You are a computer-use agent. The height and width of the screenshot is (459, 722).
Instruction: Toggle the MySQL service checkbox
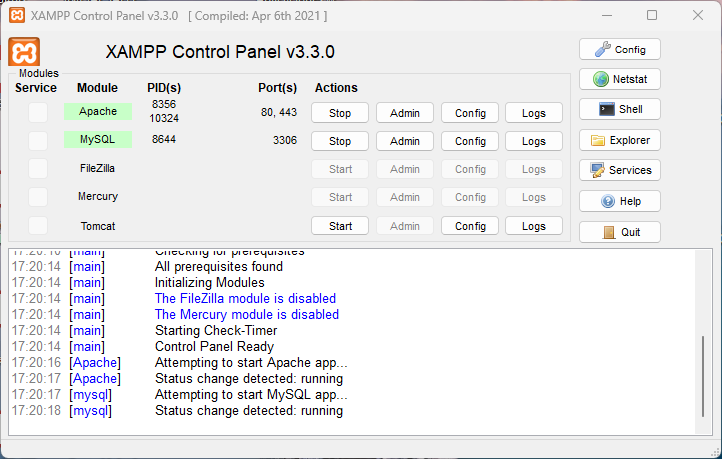coord(38,140)
